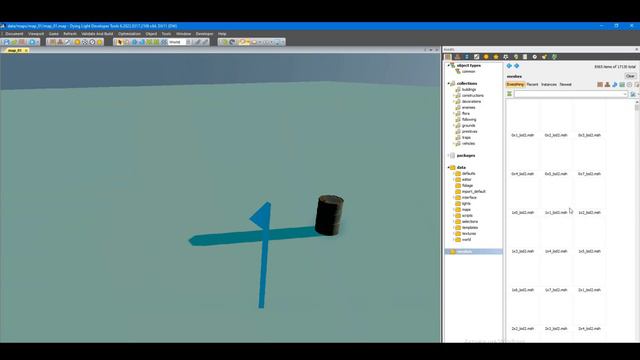Click the green icon left of search field

pos(509,94)
